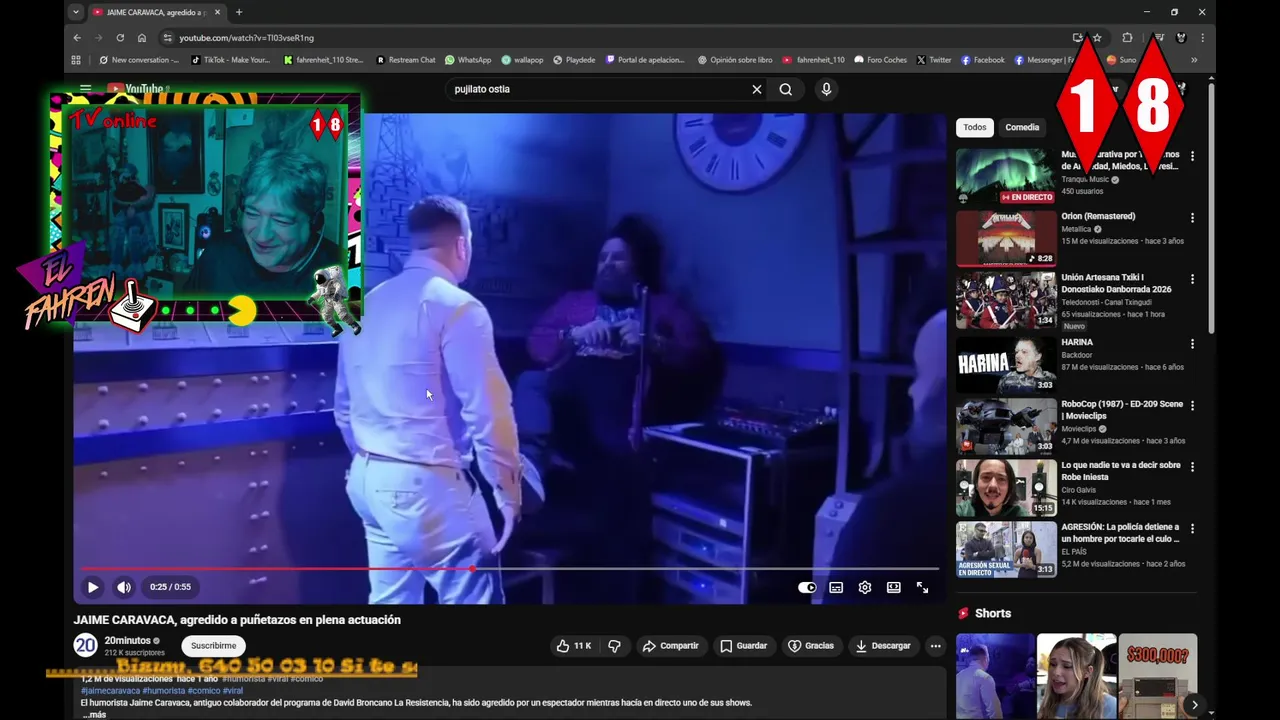Image resolution: width=1280 pixels, height=720 pixels.
Task: Open options menu for Orion (Remastered) video
Action: tap(1192, 218)
